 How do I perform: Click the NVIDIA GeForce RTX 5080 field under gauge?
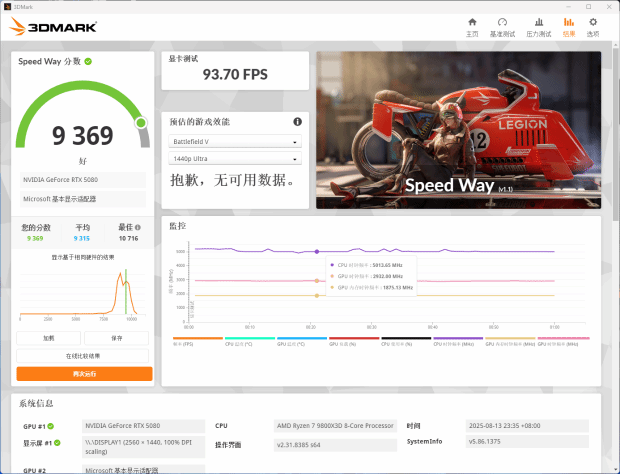pos(83,179)
